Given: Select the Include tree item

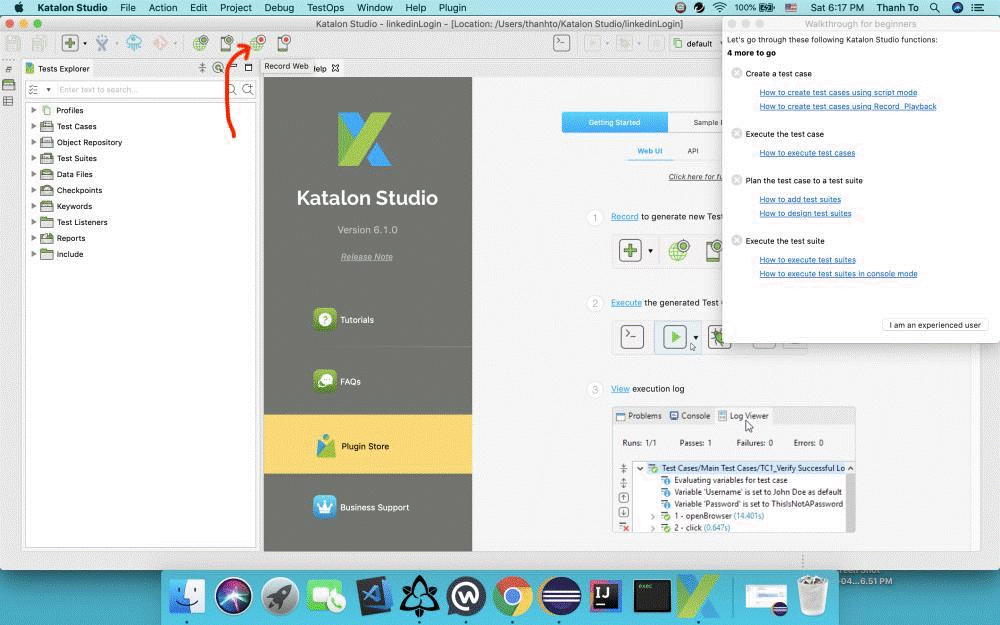Looking at the screenshot, I should [70, 254].
